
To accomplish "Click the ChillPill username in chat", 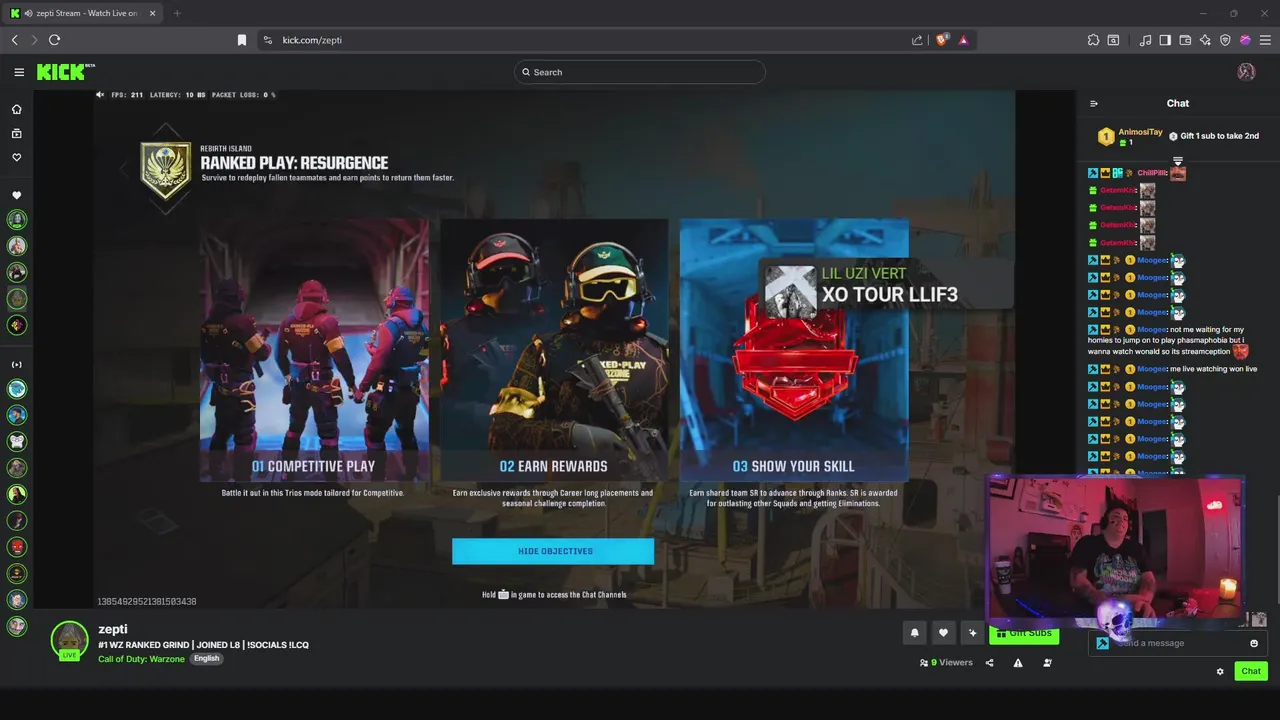I will point(1152,173).
